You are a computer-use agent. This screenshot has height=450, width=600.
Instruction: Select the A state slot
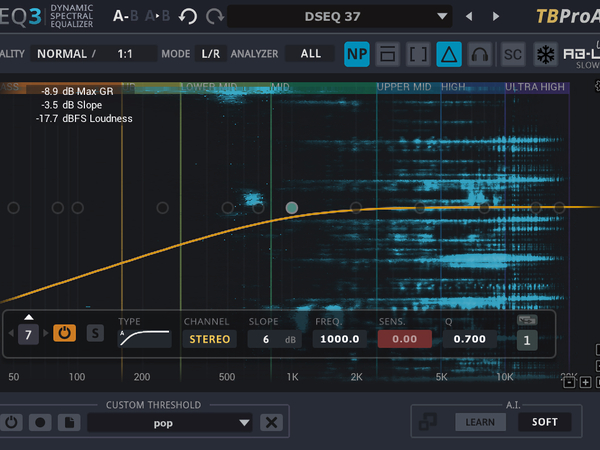click(x=120, y=17)
